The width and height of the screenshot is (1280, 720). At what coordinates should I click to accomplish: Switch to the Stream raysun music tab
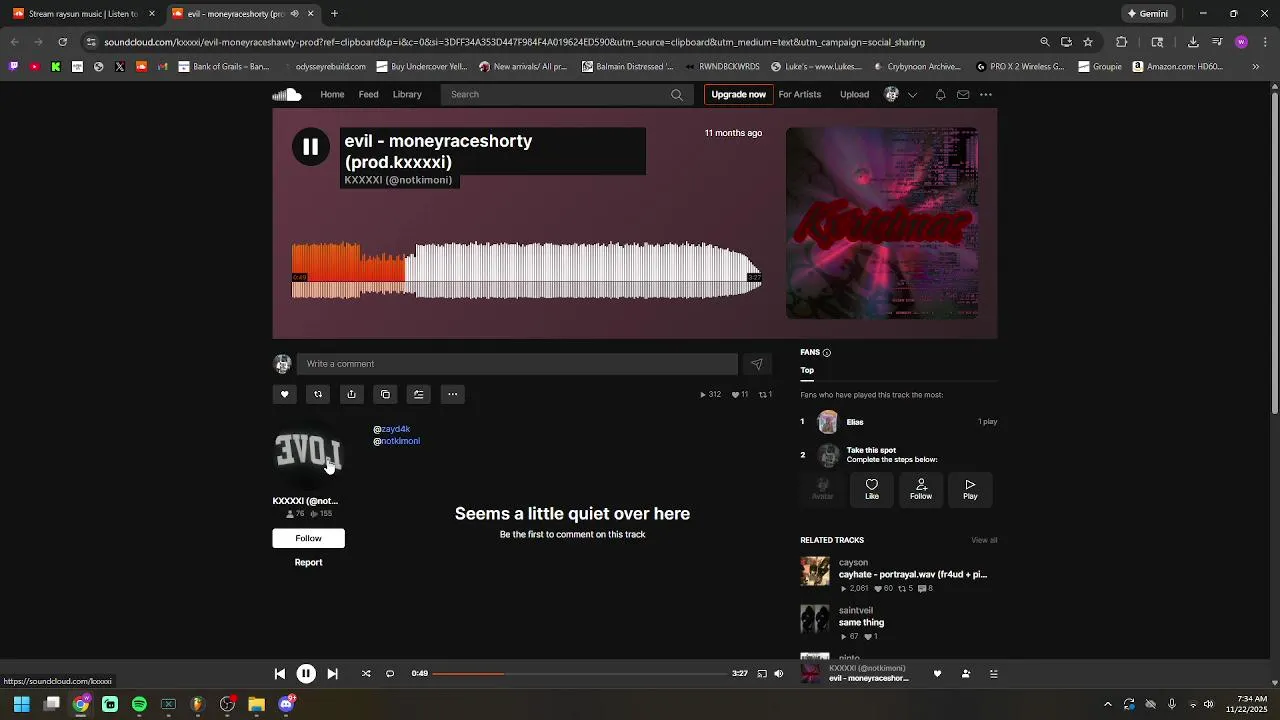point(83,14)
